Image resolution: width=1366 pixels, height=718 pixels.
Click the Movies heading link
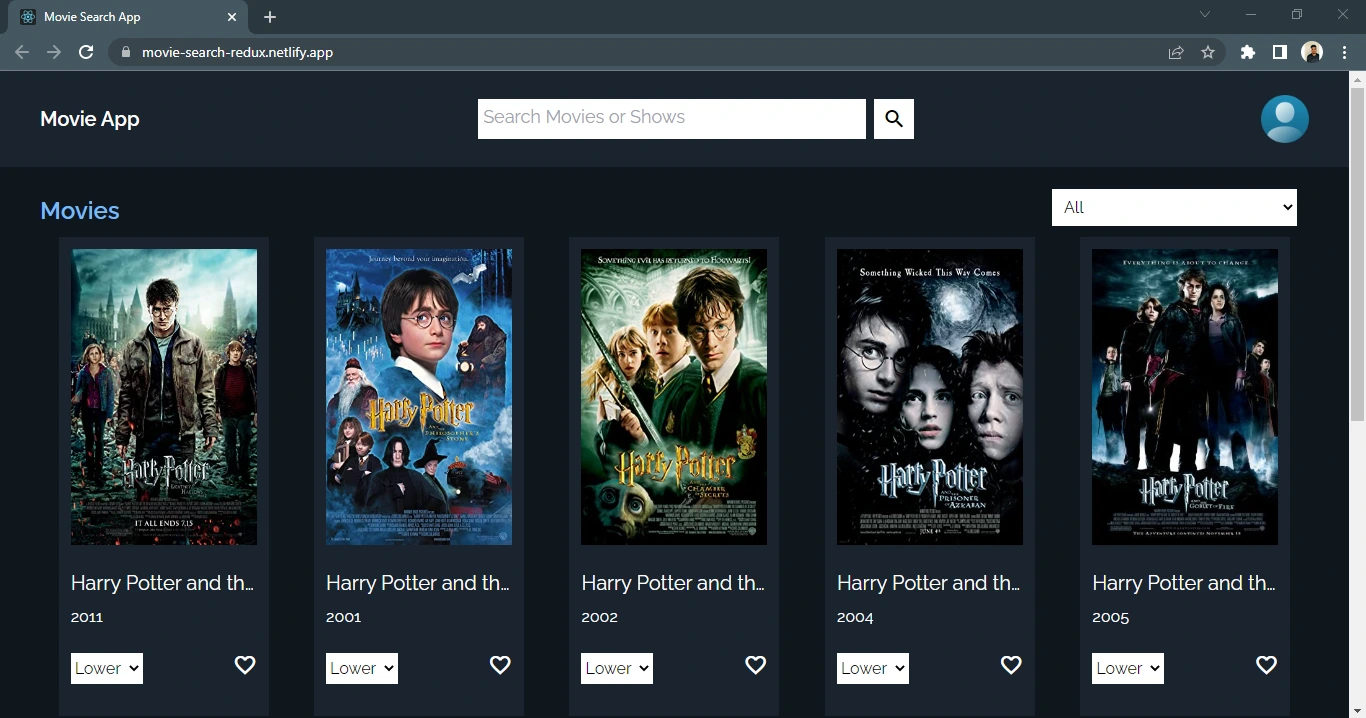coord(79,210)
